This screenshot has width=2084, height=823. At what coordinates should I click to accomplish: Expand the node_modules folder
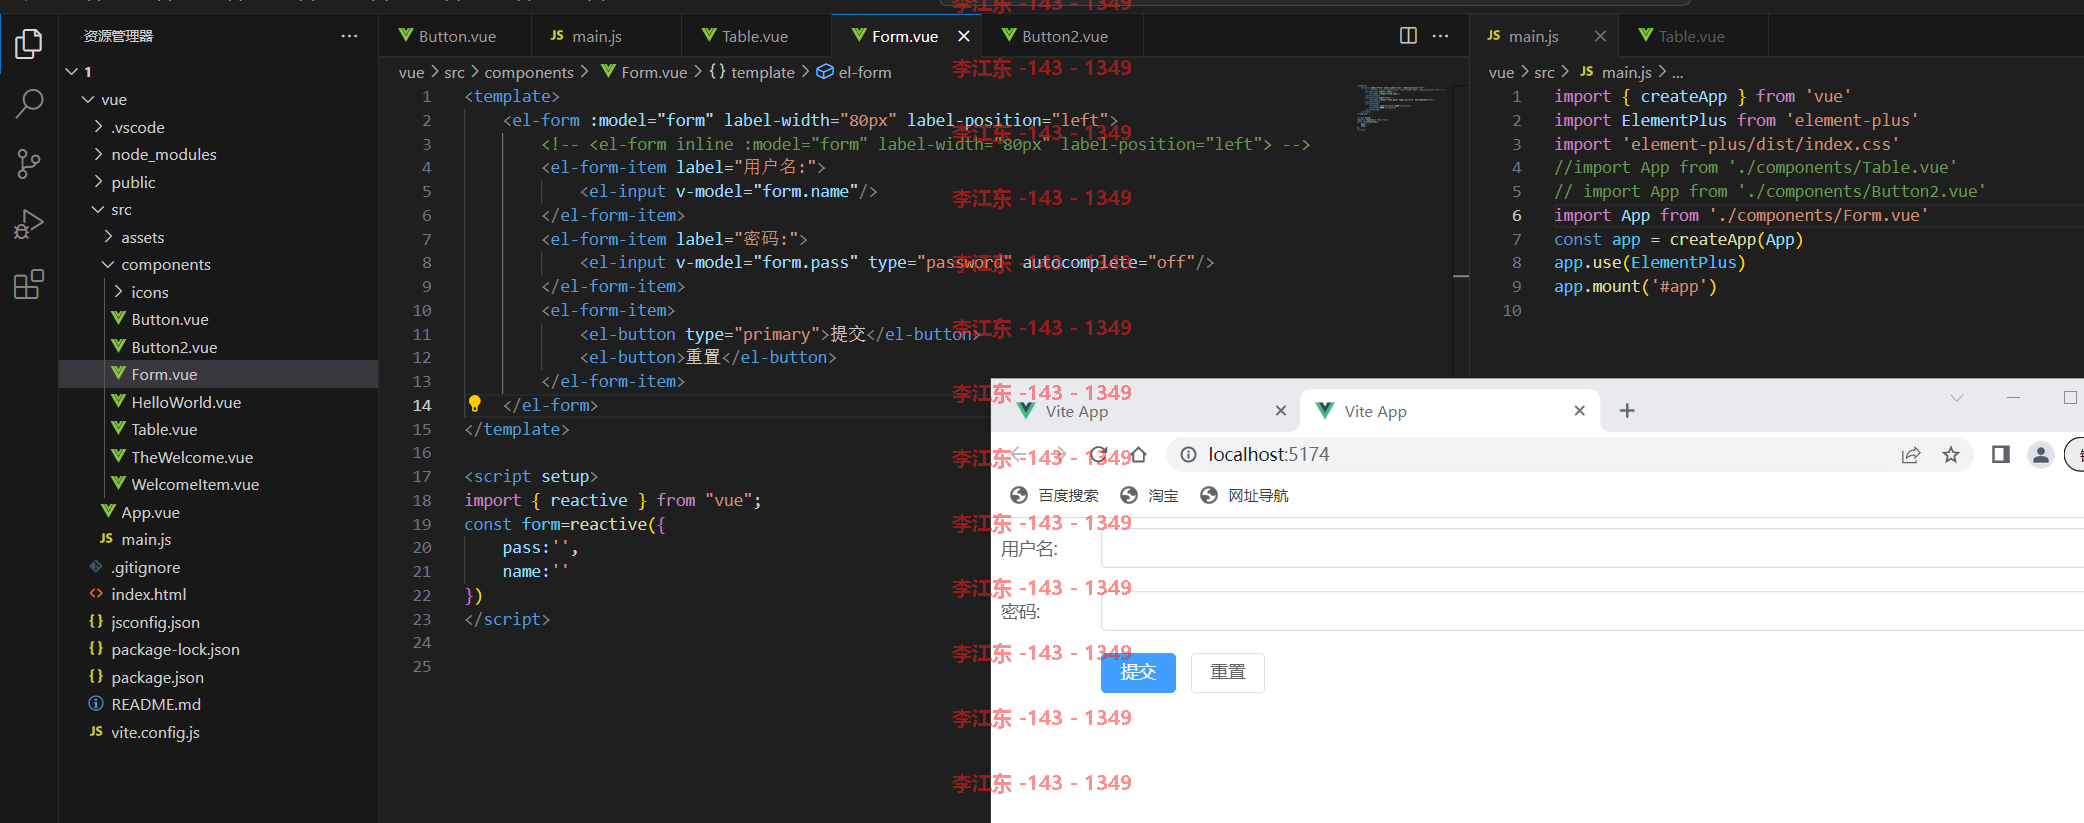pos(98,154)
